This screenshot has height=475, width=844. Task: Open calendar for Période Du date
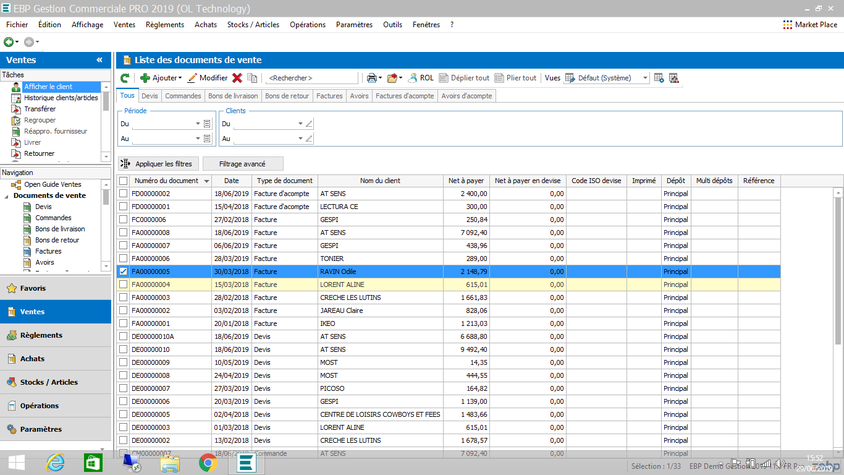(207, 124)
